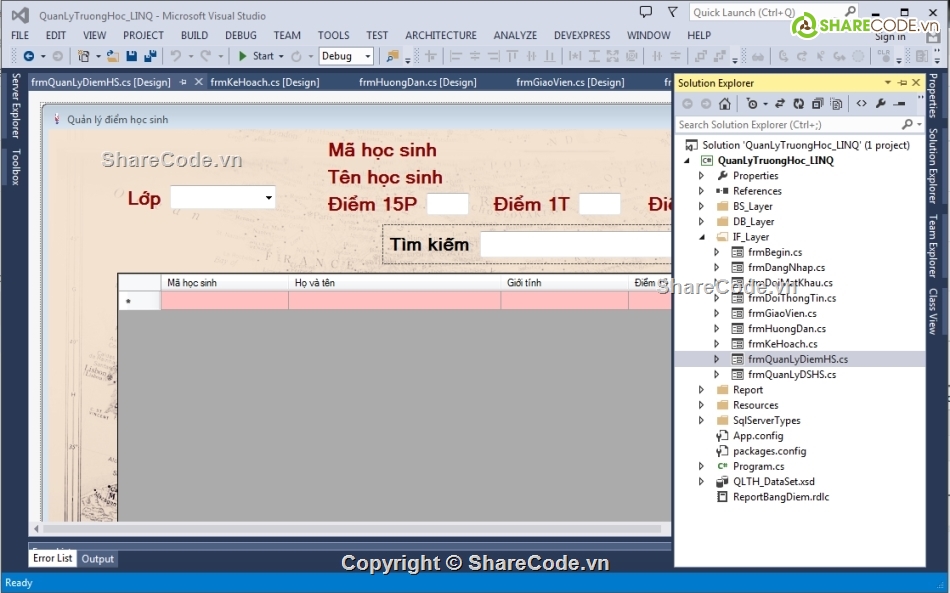Expand the QLTH_DataSet.xsd node
The width and height of the screenshot is (950, 593).
[x=702, y=482]
